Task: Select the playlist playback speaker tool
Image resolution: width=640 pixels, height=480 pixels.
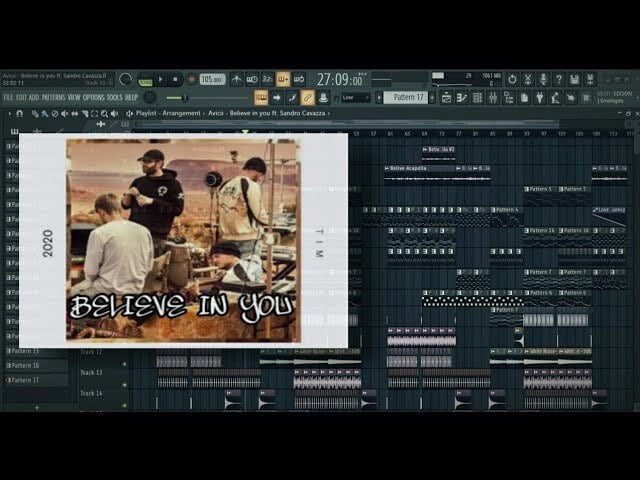Action: tap(114, 113)
